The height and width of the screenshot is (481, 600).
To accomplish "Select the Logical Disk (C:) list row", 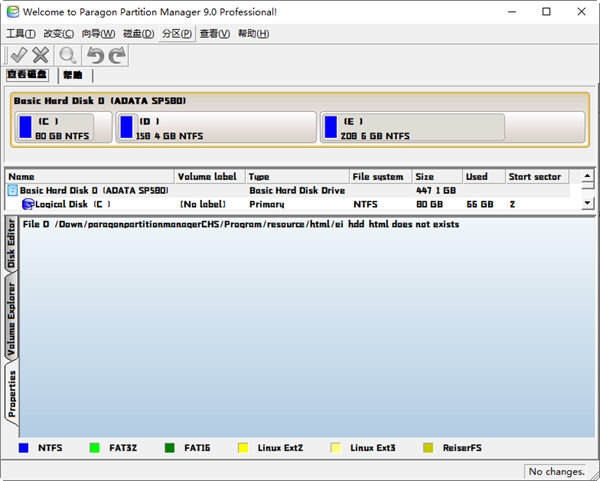I will click(x=288, y=204).
